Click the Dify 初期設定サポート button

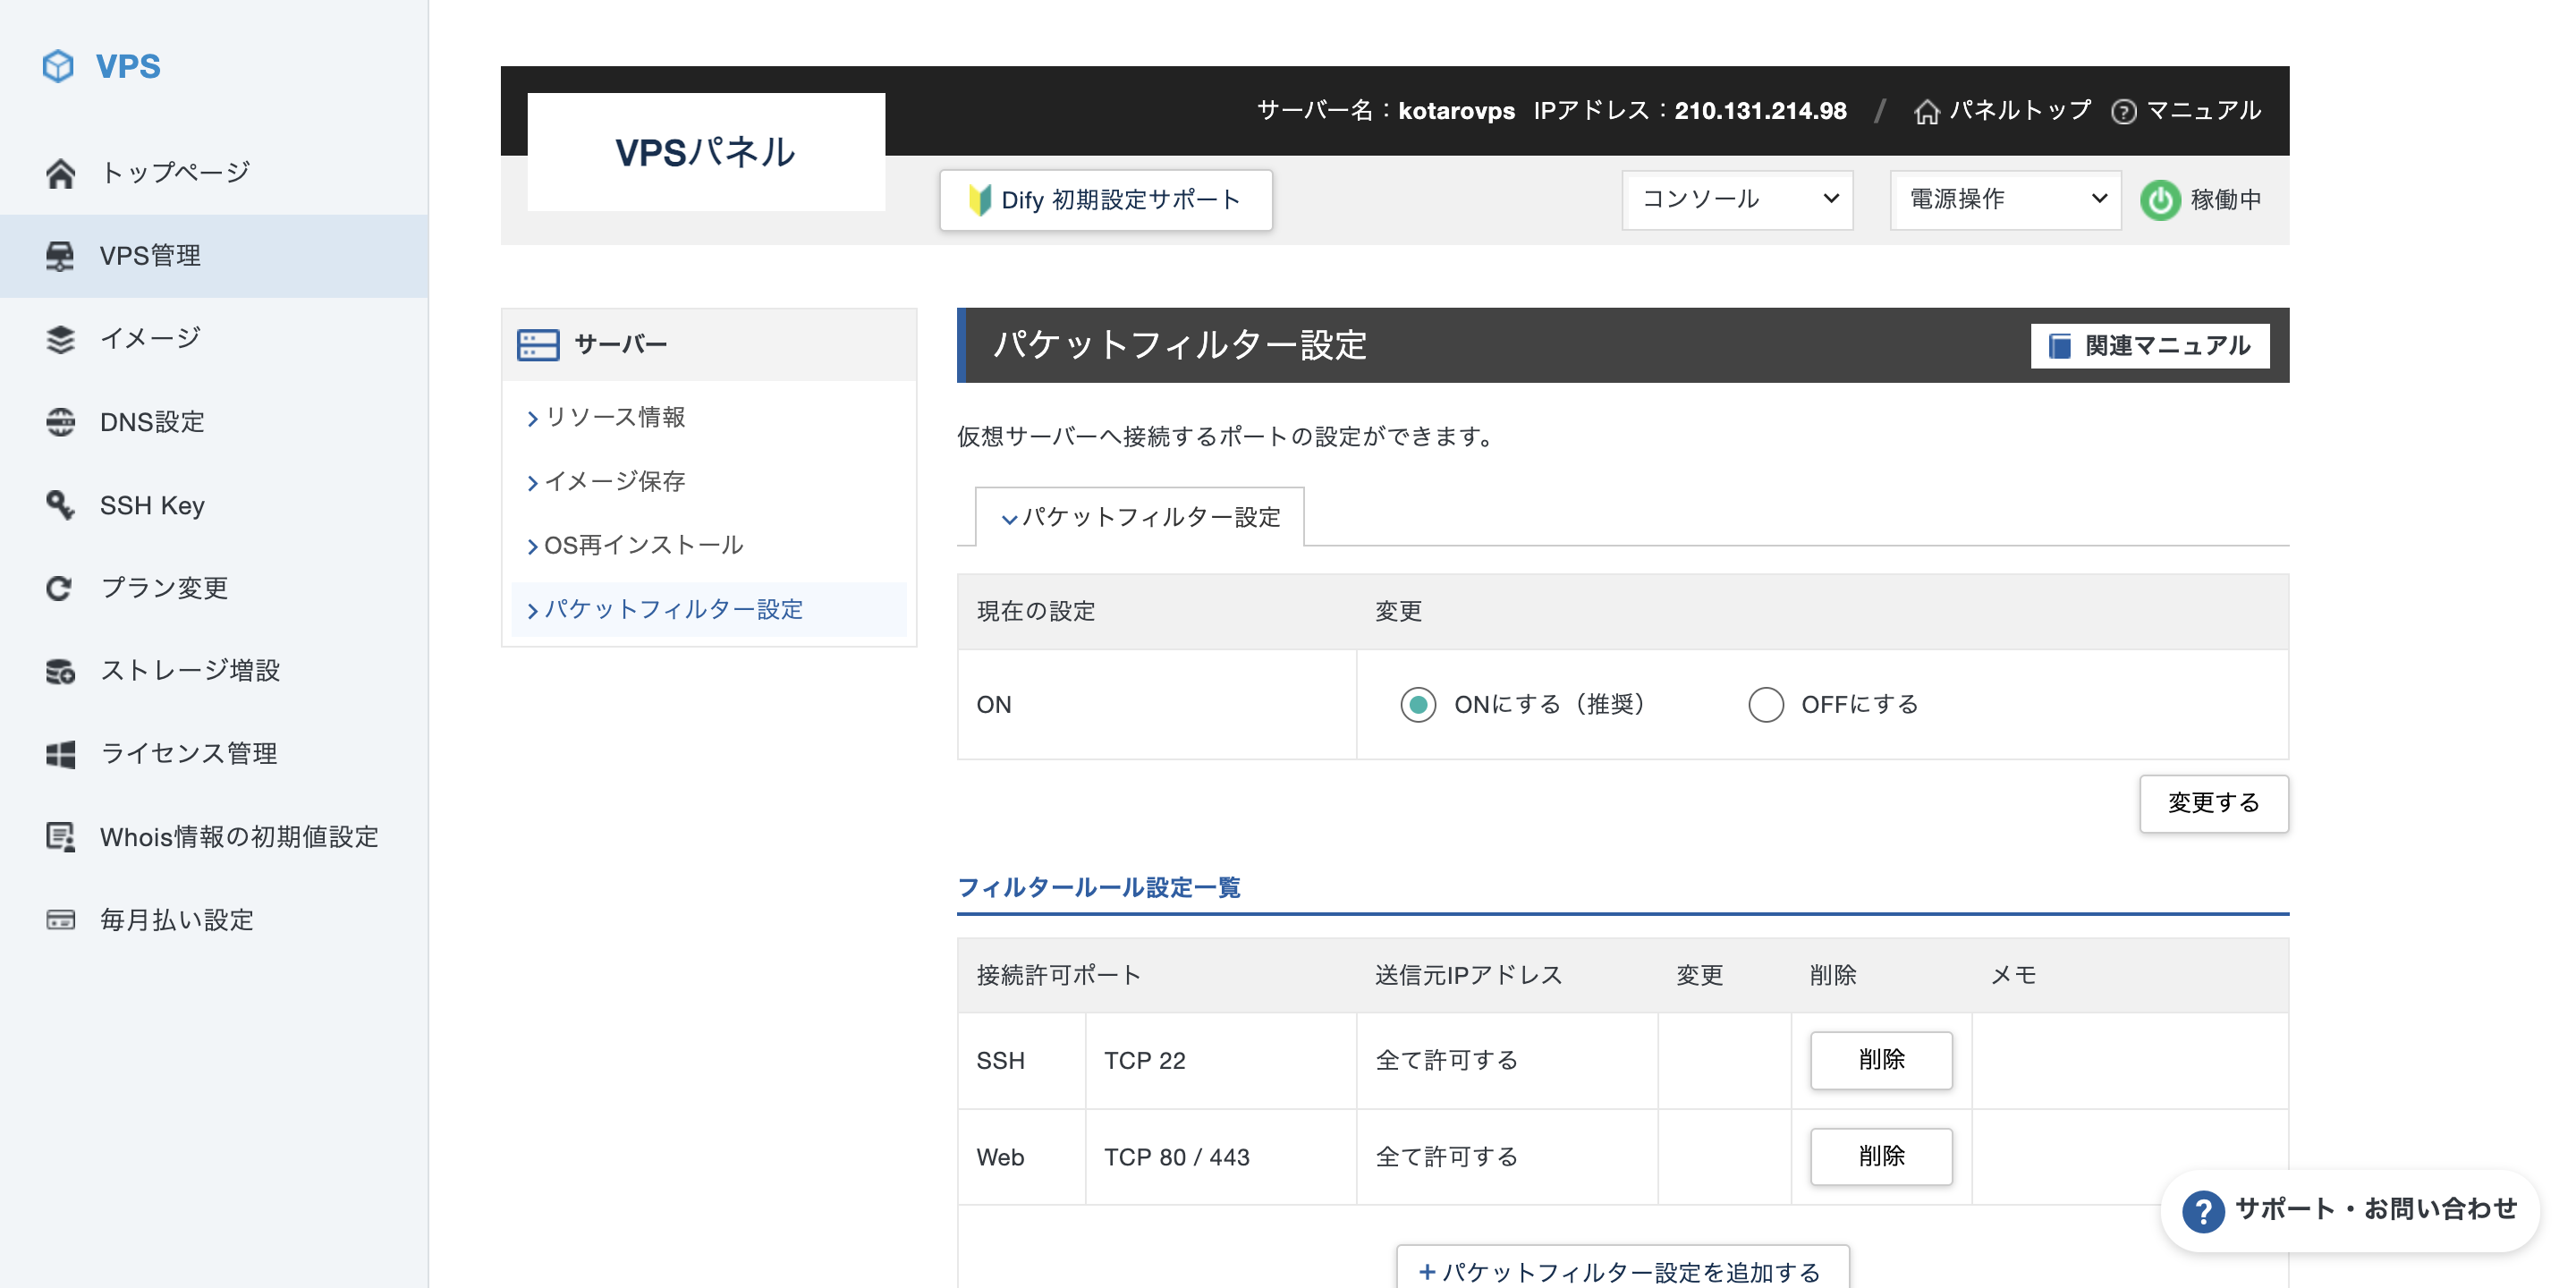(x=1106, y=200)
